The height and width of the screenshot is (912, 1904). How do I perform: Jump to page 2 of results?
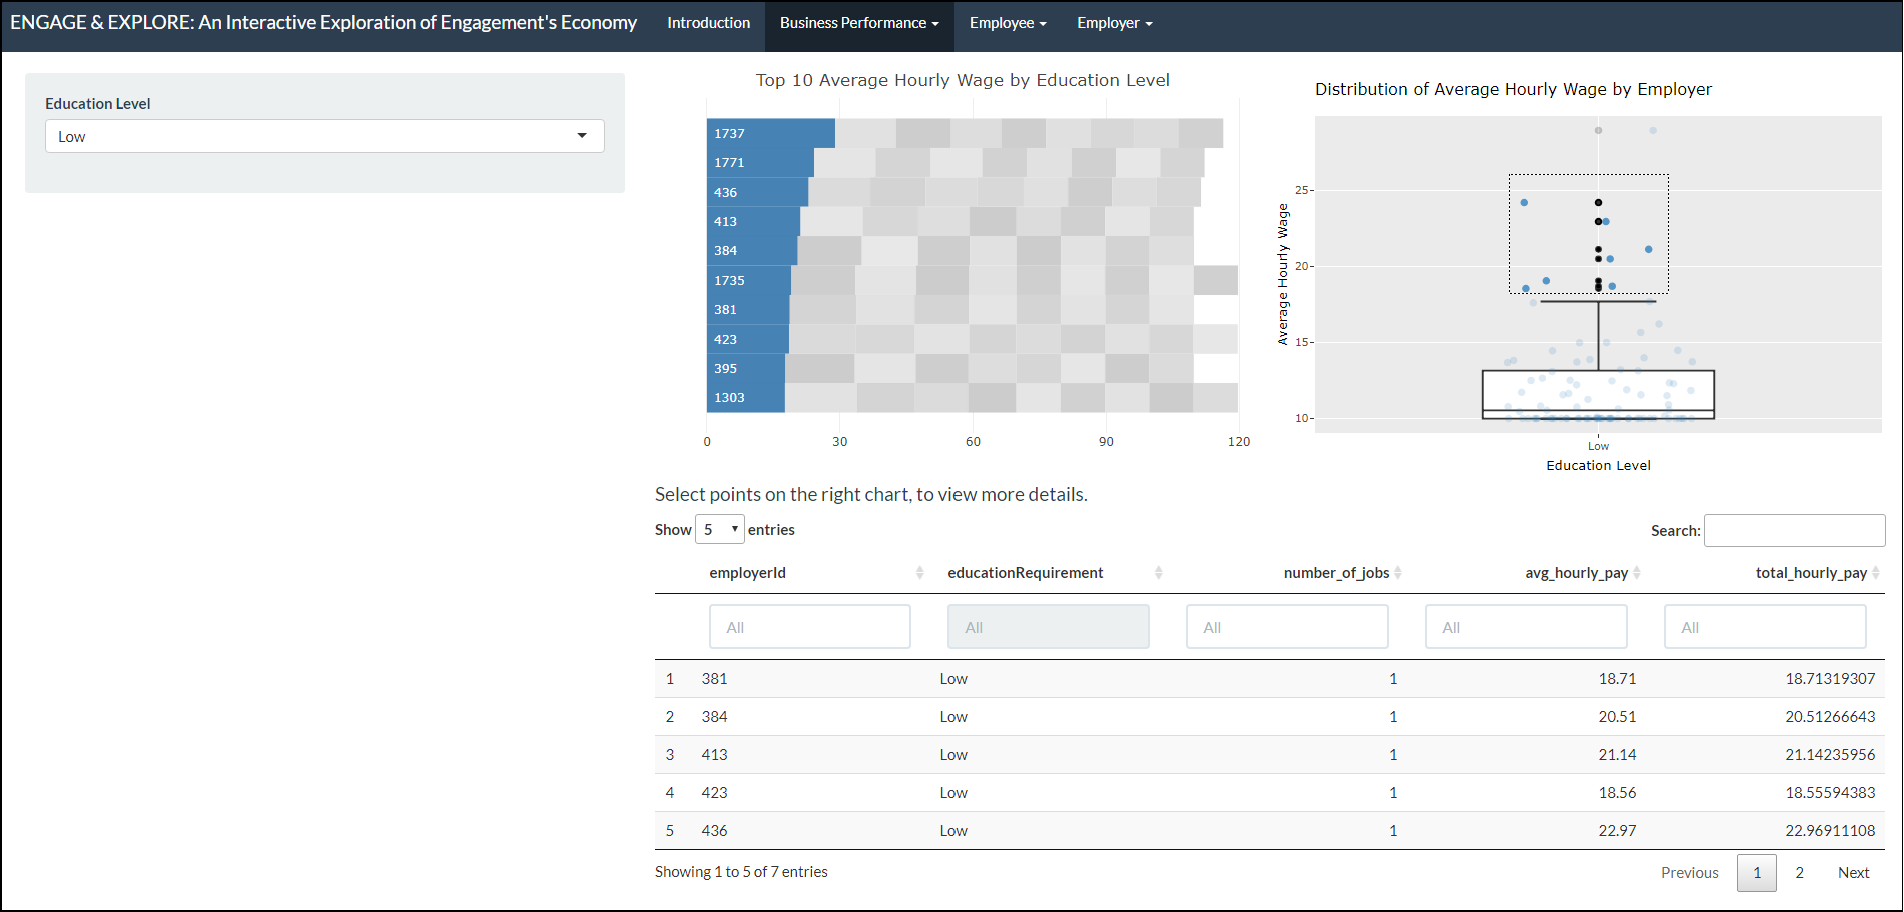tap(1799, 873)
